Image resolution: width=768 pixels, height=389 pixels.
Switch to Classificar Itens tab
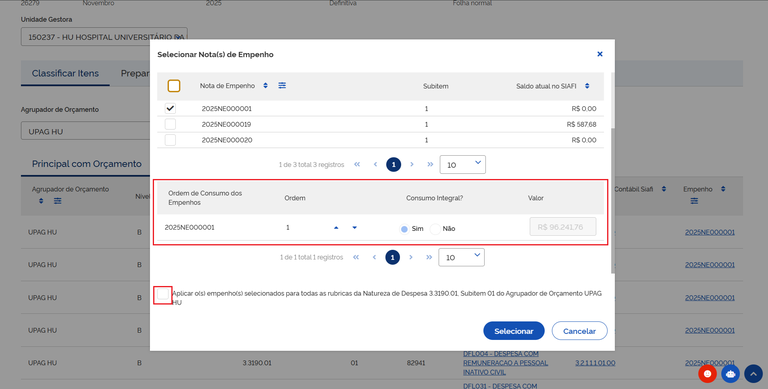coord(65,73)
